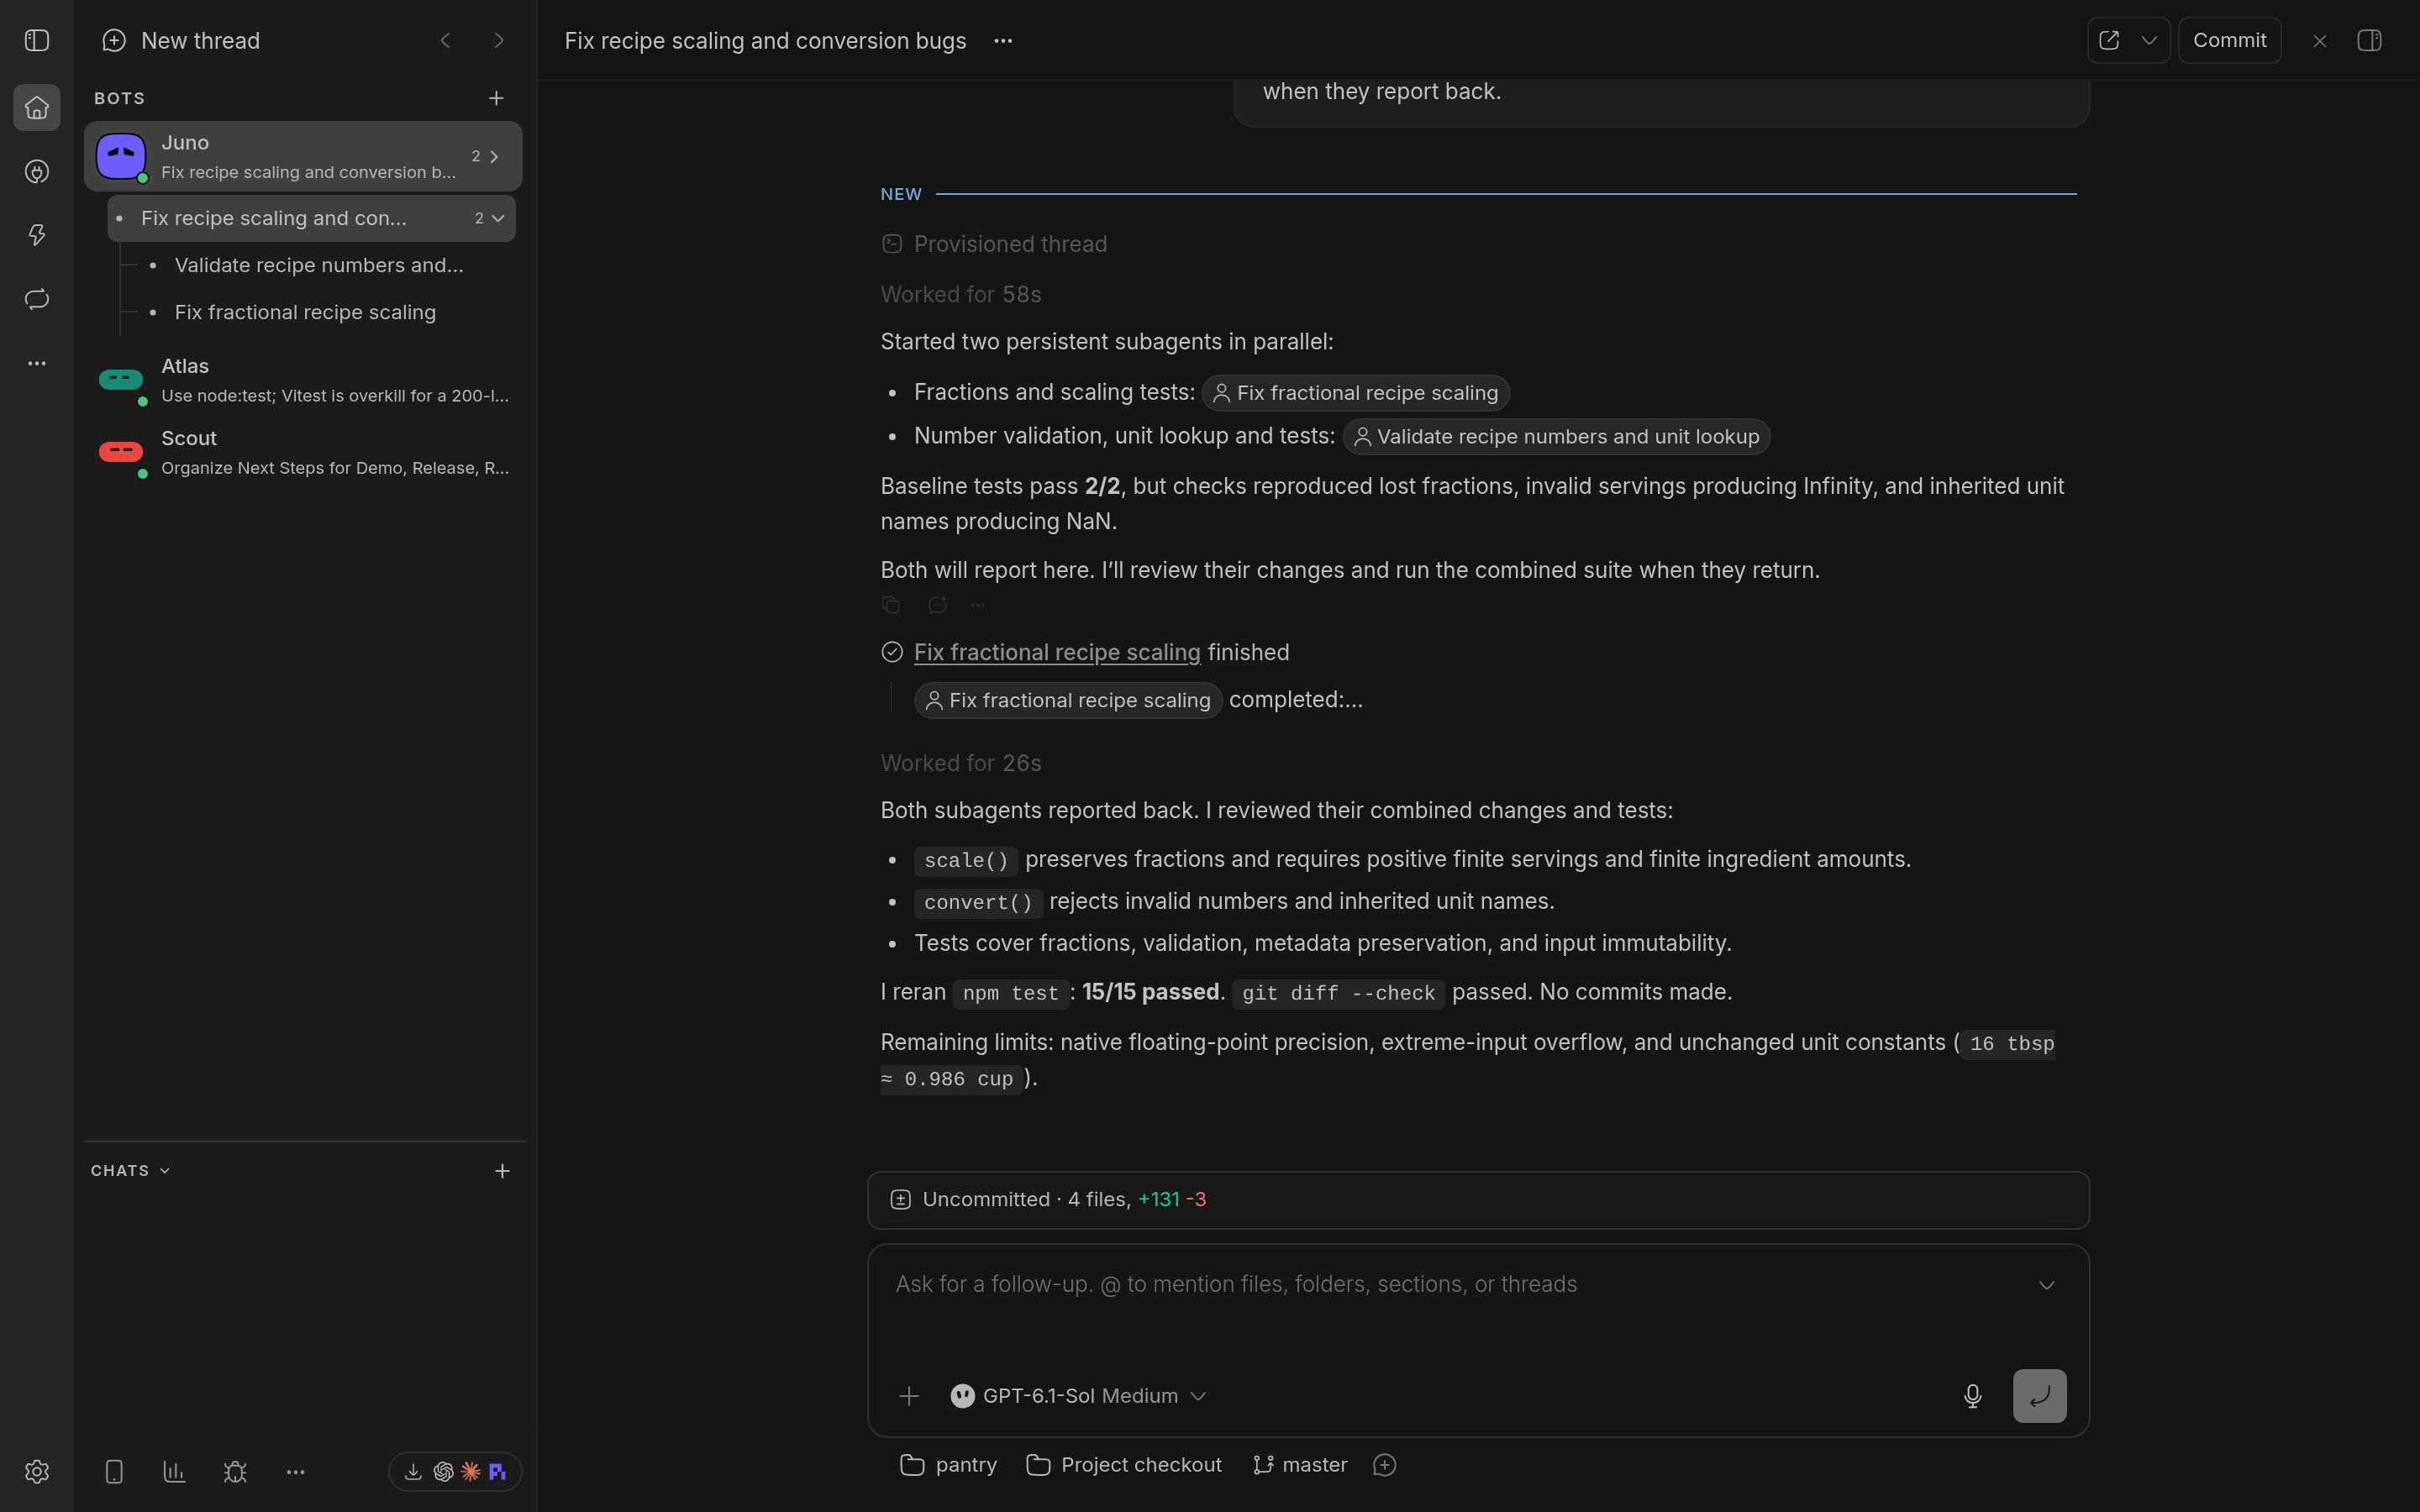
Task: Open the dropdown next to open-in icon
Action: point(2149,40)
